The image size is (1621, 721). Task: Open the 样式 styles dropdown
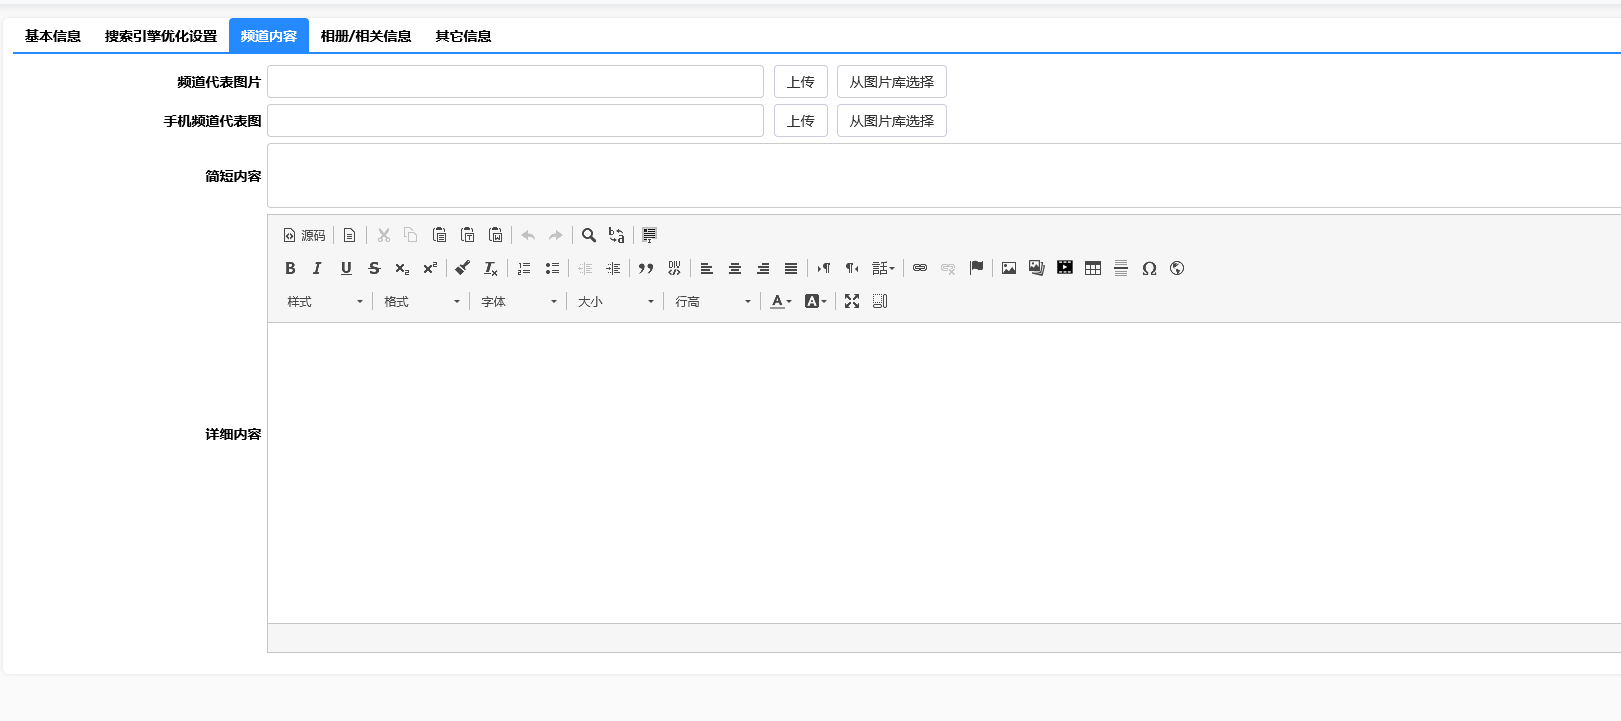click(x=325, y=301)
